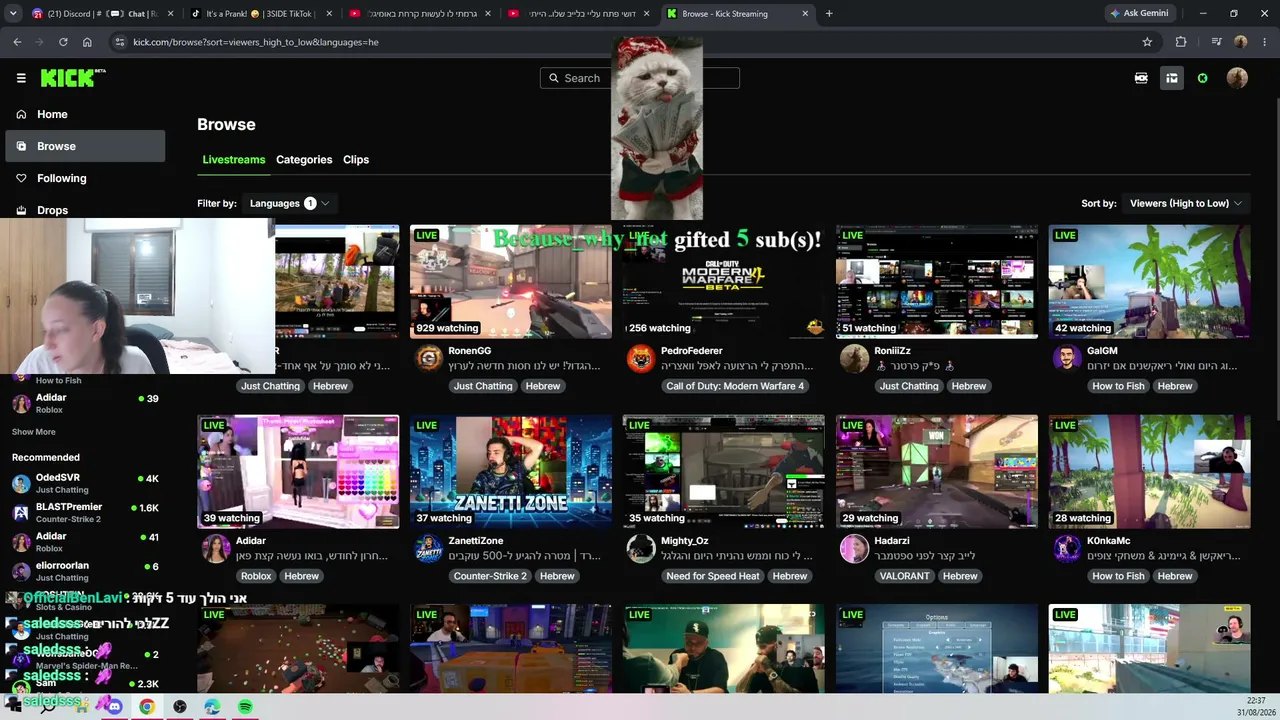Open OdedSVR in Recommended channels
Image resolution: width=1280 pixels, height=720 pixels.
85,483
